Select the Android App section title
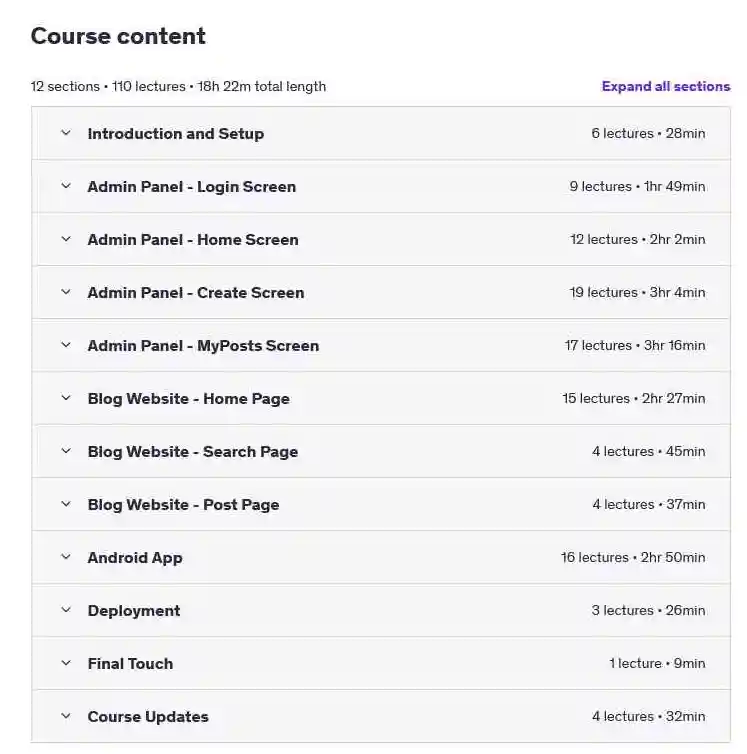 coord(135,558)
